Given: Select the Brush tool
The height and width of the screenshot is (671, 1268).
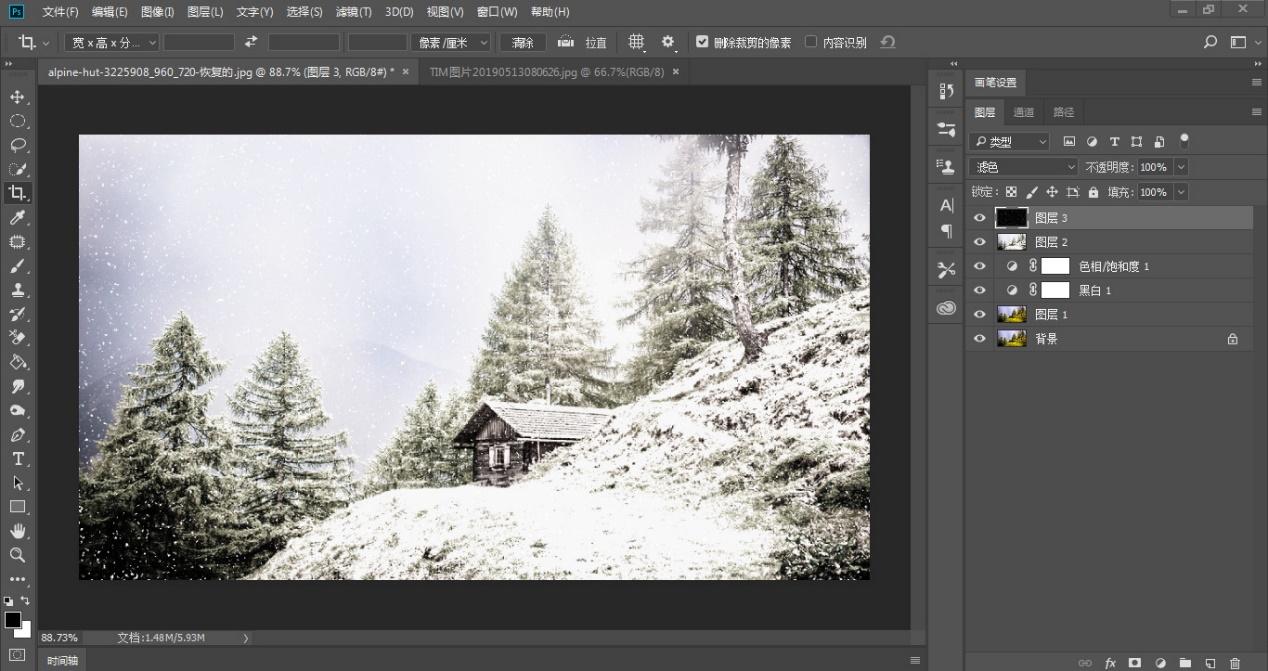Looking at the screenshot, I should tap(17, 266).
